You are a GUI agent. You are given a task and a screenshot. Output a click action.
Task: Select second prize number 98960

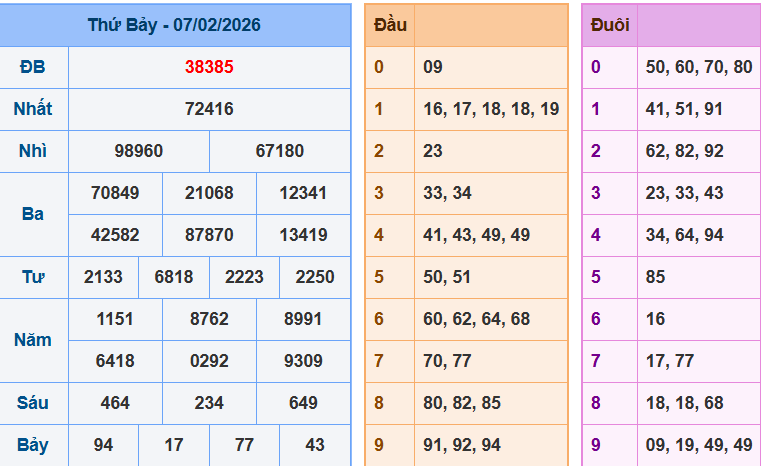point(139,151)
